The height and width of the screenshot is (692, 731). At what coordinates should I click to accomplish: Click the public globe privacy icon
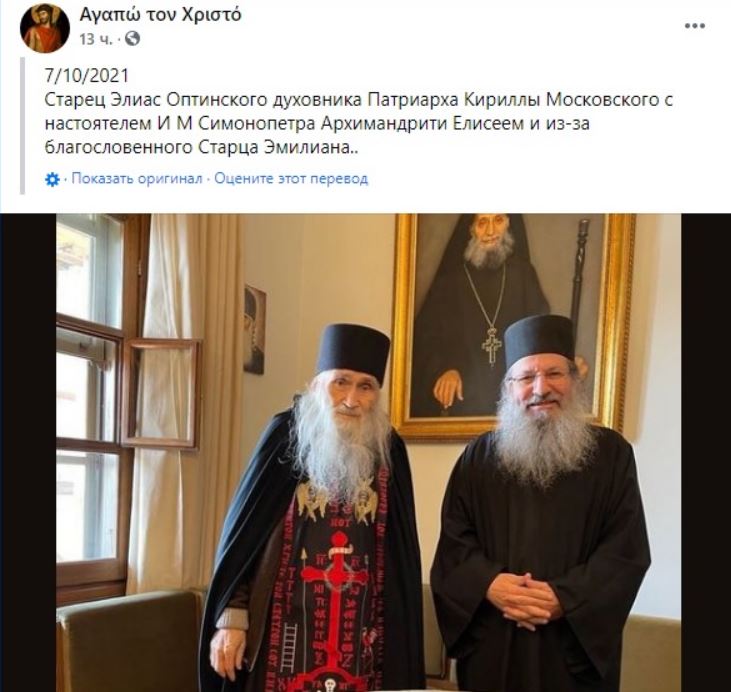pyautogui.click(x=132, y=39)
